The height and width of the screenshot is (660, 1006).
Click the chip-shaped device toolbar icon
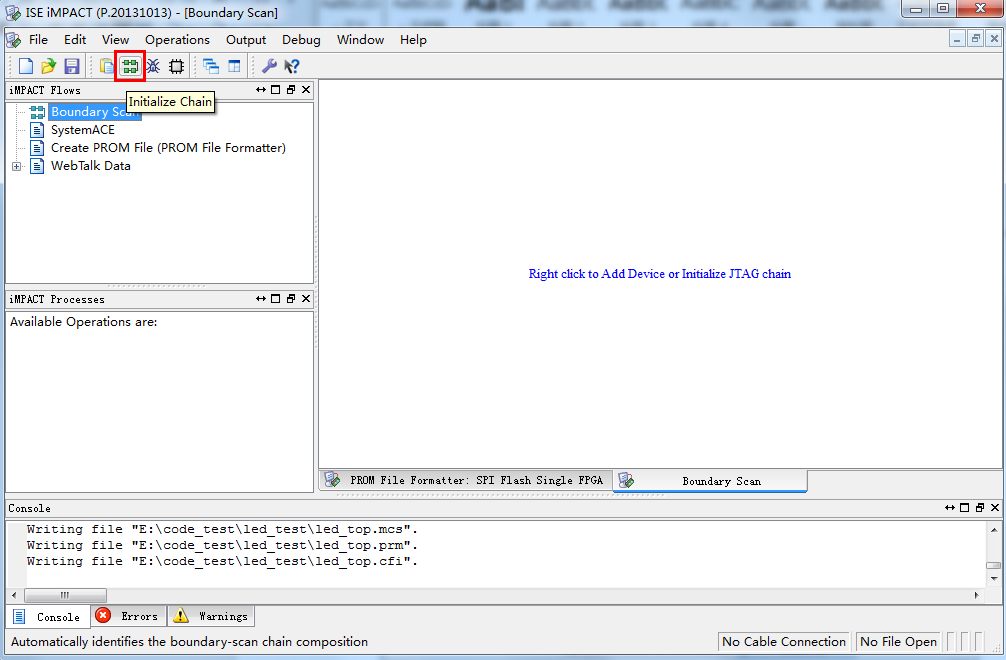click(176, 66)
